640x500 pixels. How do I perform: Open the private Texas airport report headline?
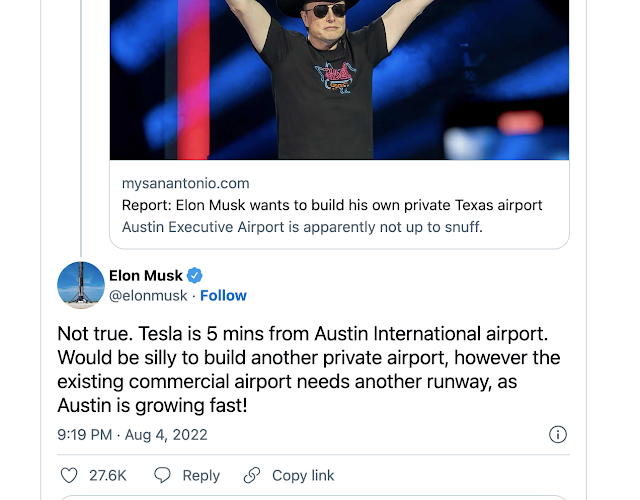click(x=332, y=205)
